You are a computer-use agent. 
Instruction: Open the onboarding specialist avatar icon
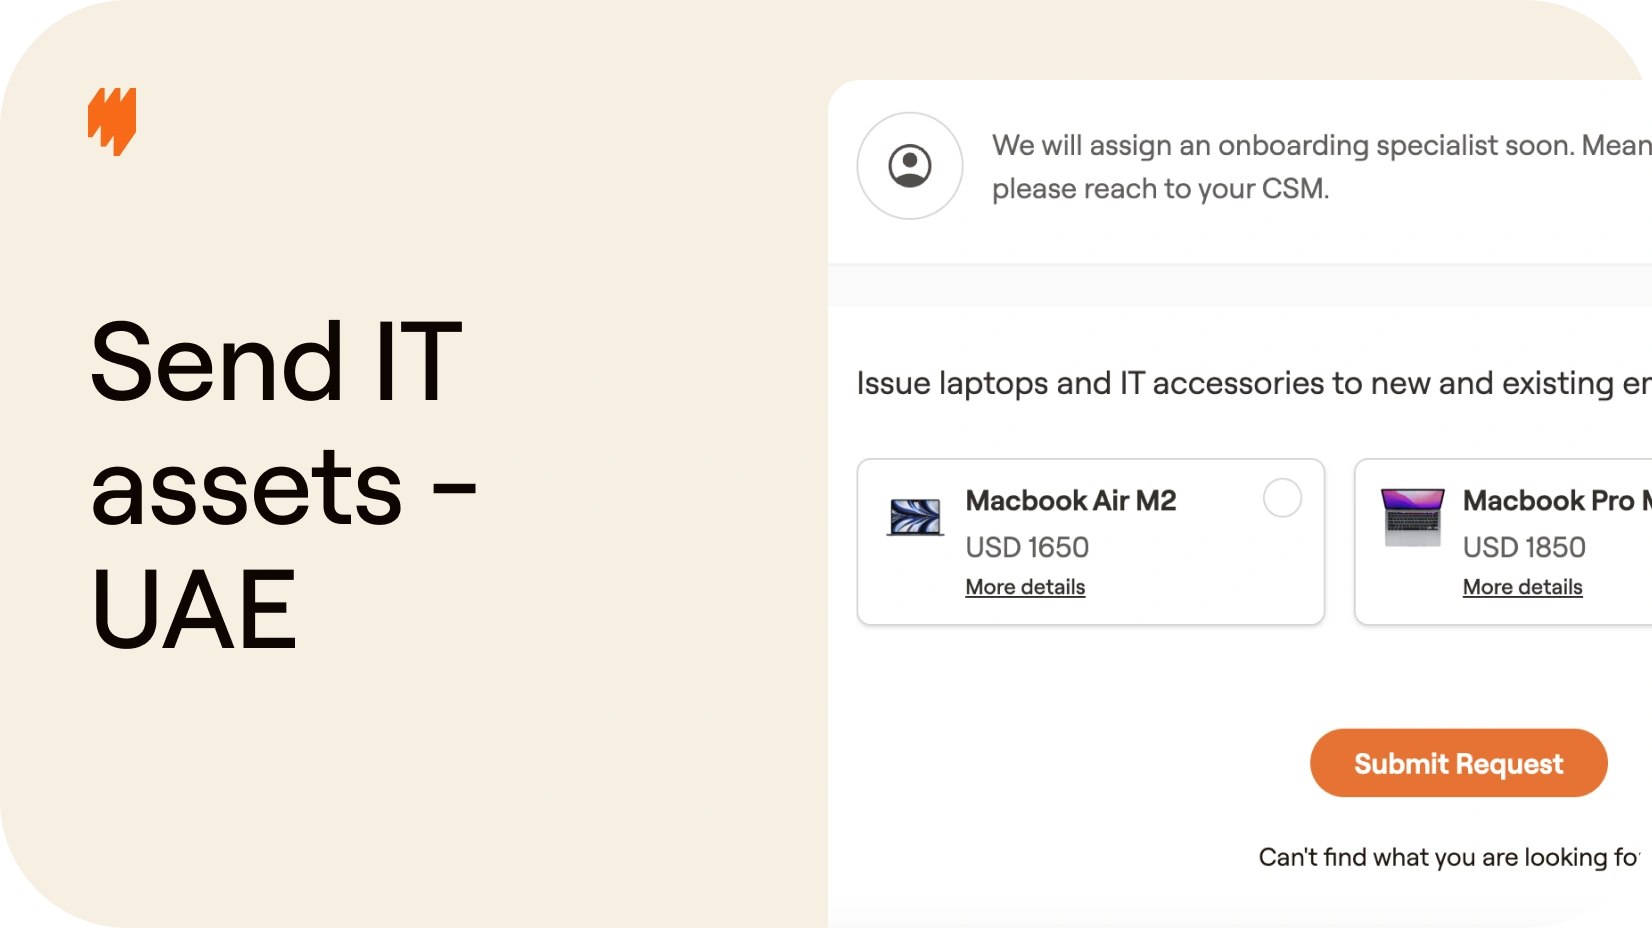pyautogui.click(x=910, y=166)
